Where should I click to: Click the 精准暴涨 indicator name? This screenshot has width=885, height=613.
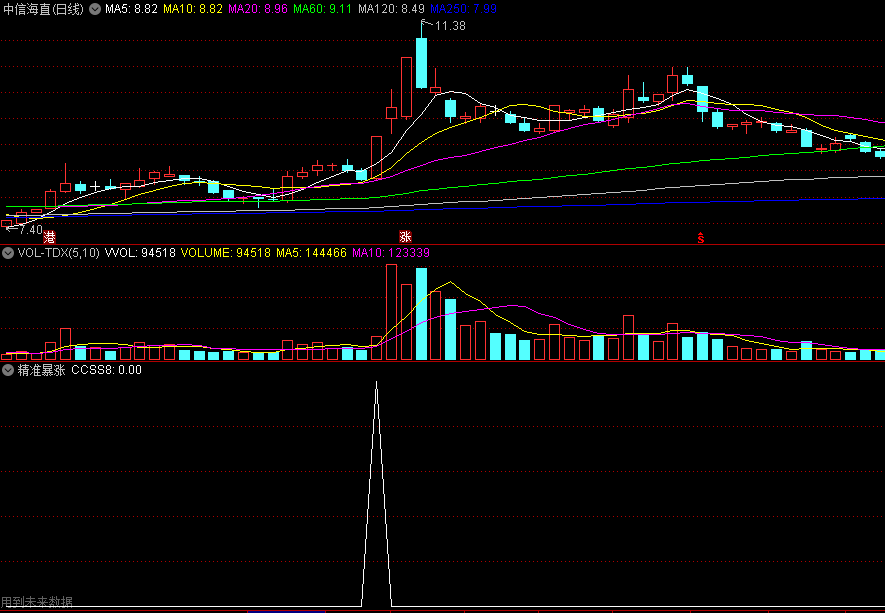click(42, 370)
